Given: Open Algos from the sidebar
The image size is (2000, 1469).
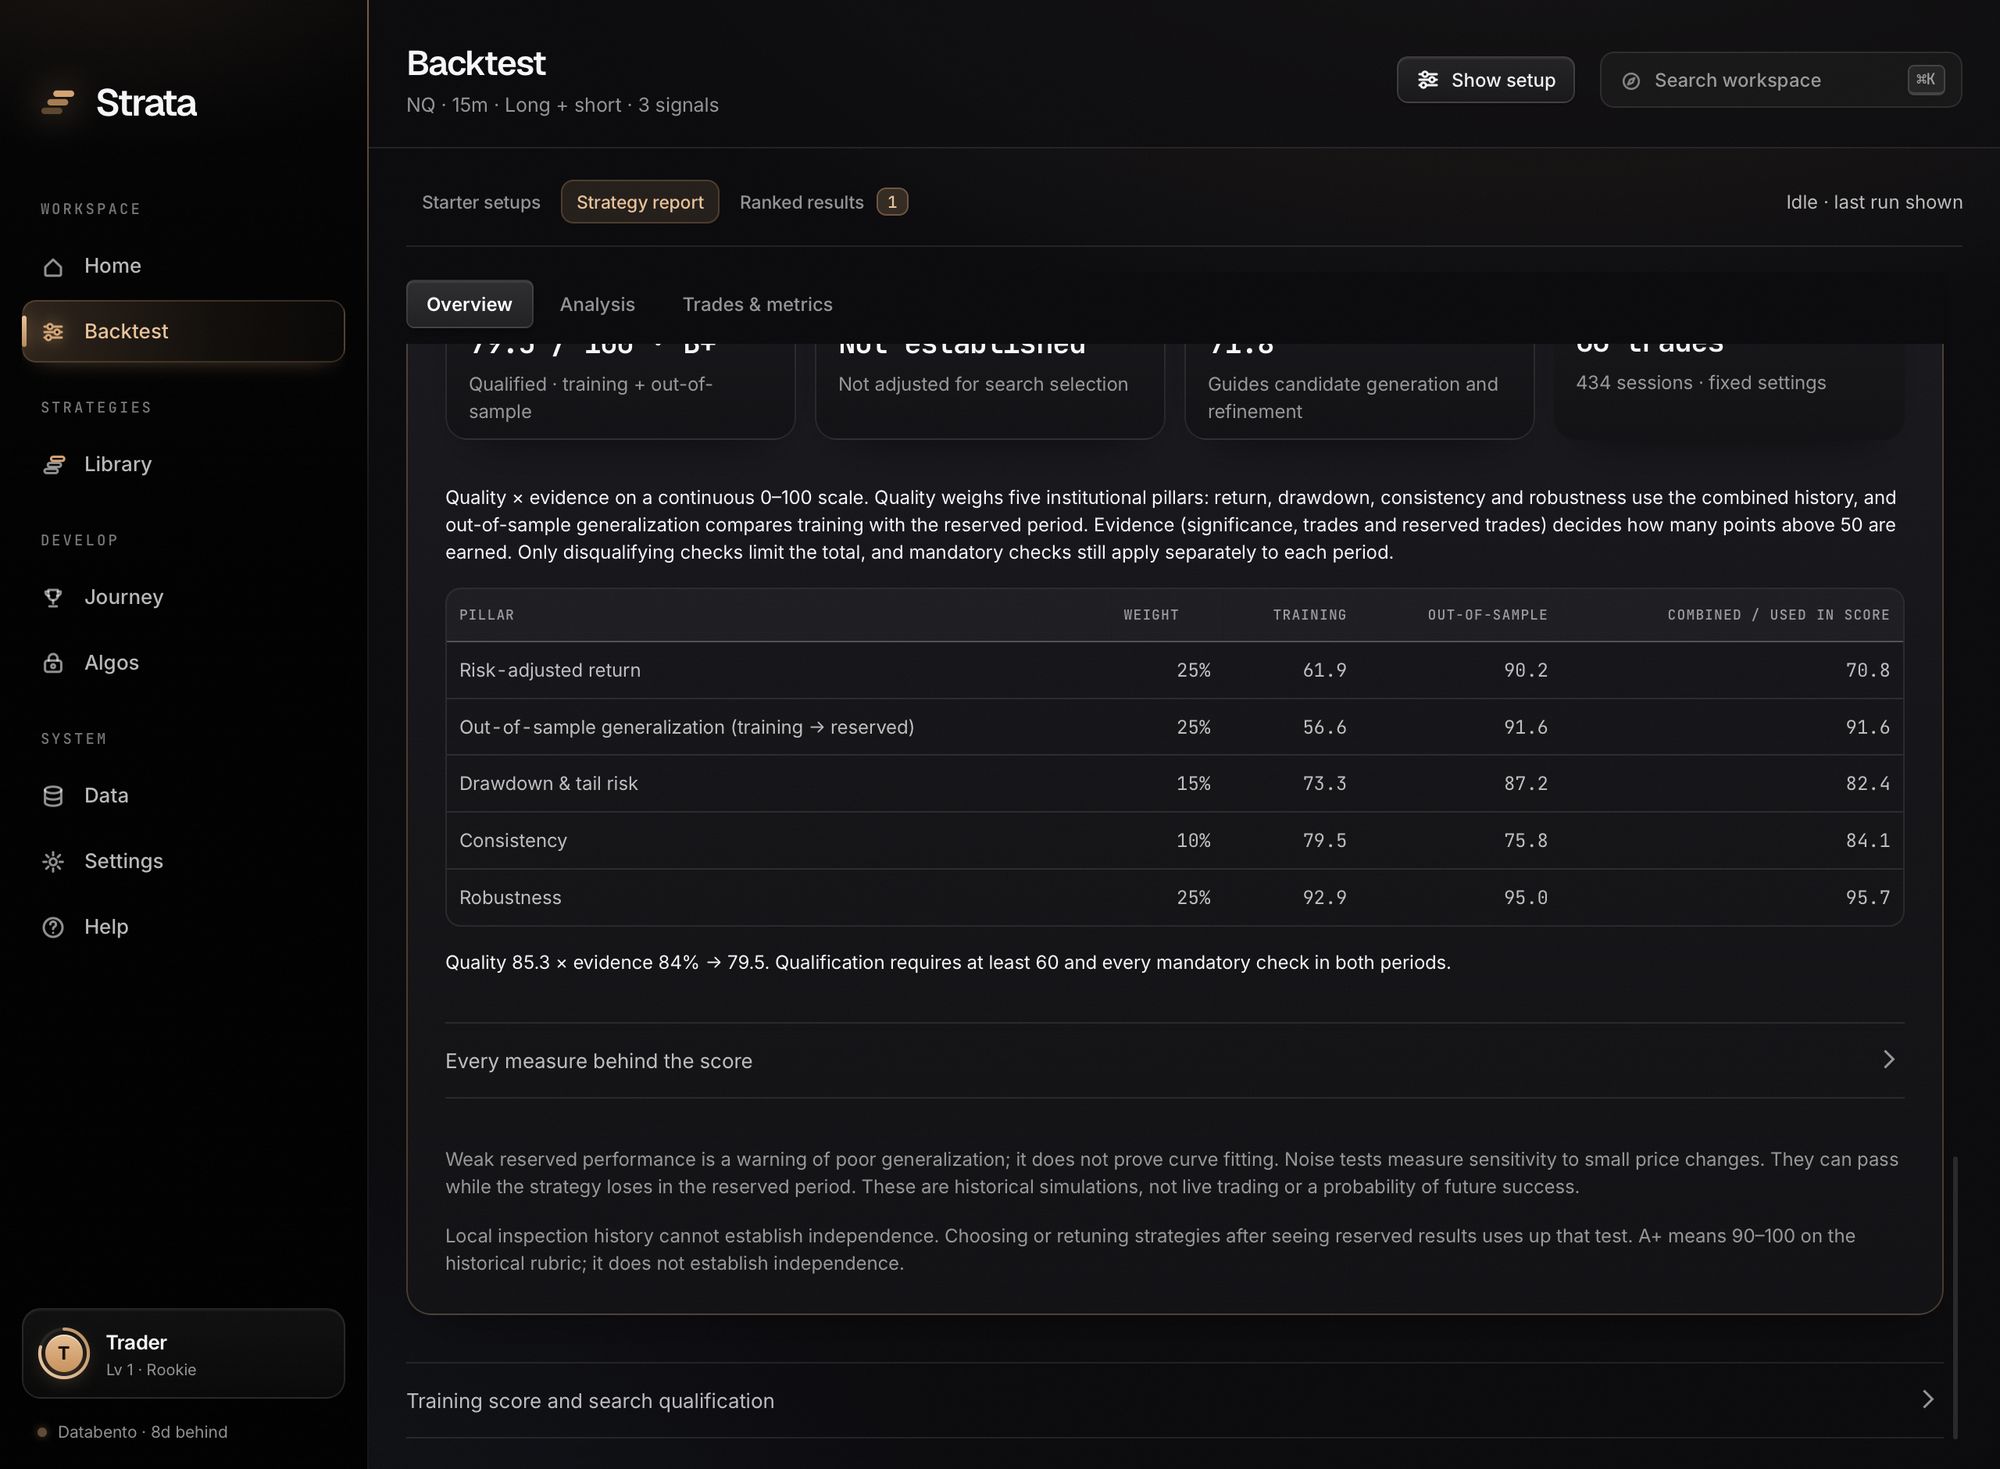Looking at the screenshot, I should coord(183,664).
